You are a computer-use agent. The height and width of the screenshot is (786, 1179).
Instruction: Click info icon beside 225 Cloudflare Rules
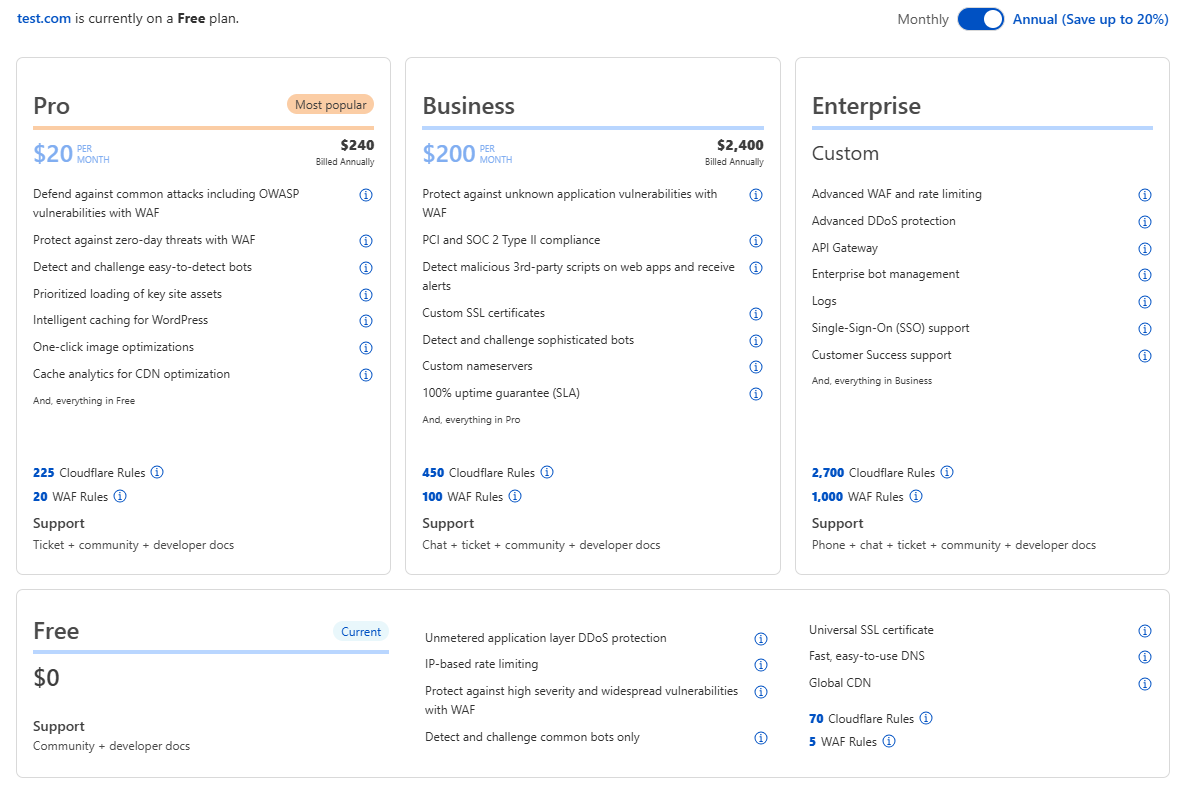[156, 472]
